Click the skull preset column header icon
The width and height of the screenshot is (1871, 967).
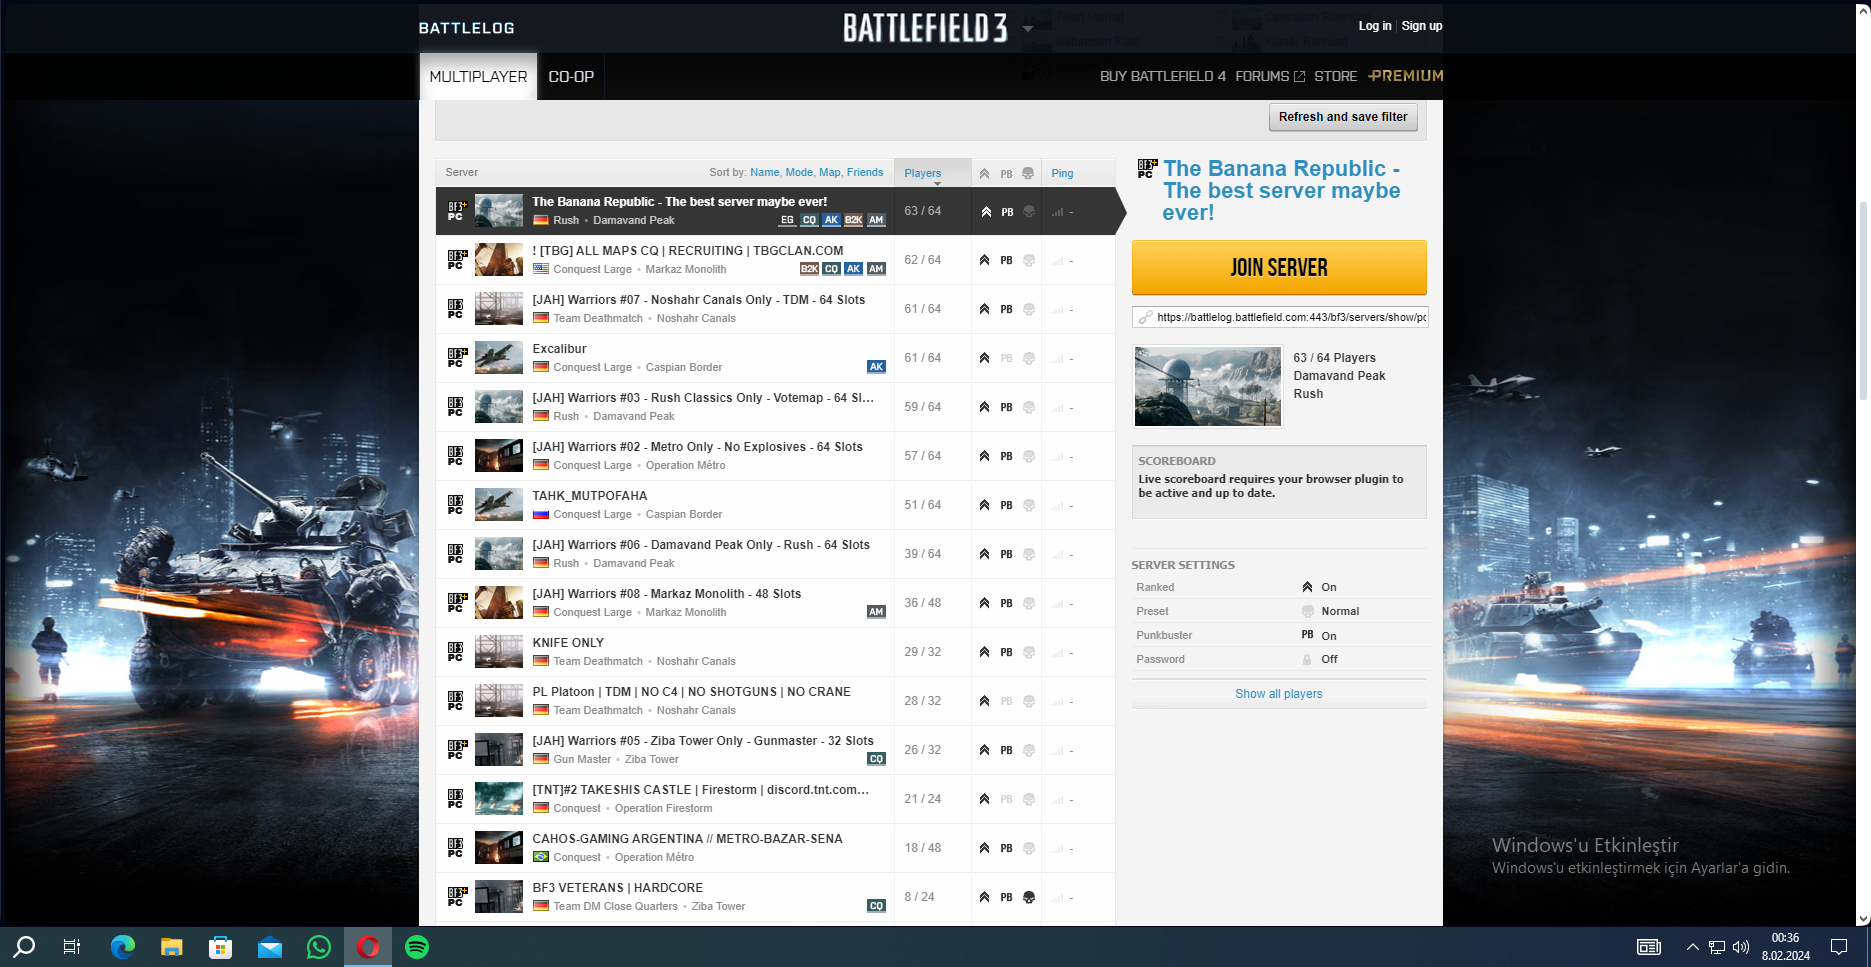click(x=1028, y=173)
